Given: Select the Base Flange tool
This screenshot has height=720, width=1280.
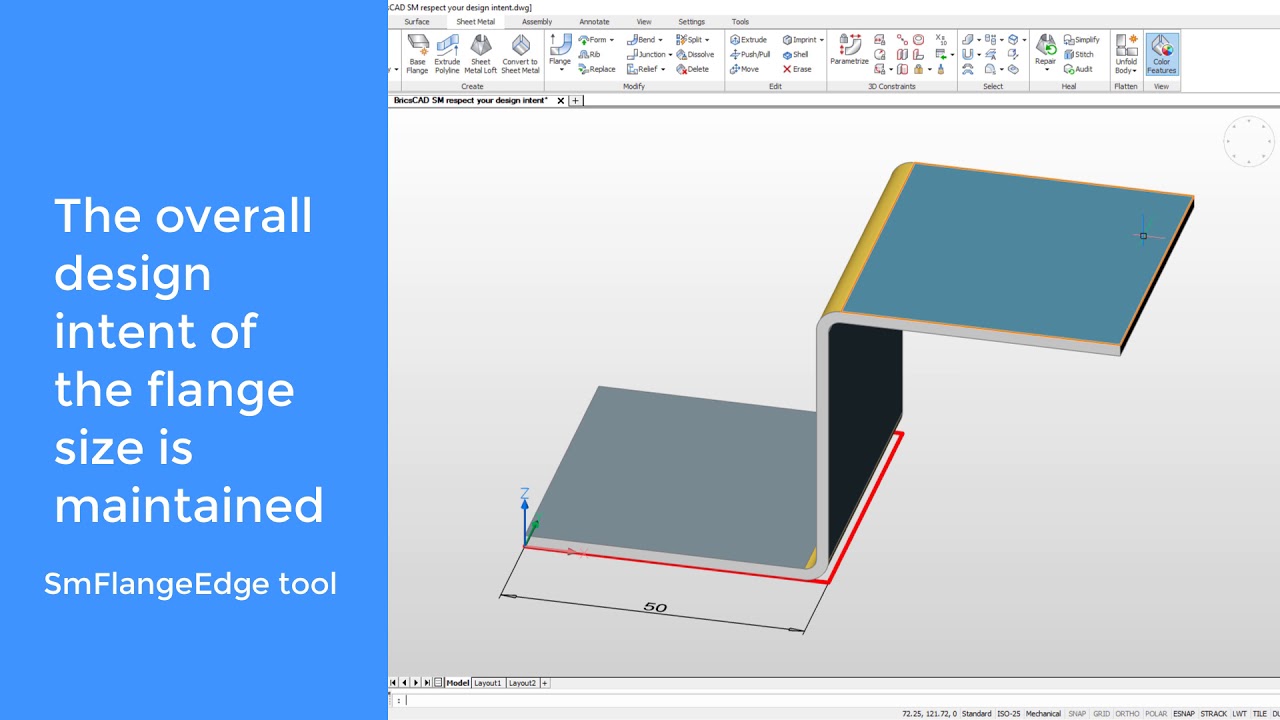Looking at the screenshot, I should coord(417,54).
